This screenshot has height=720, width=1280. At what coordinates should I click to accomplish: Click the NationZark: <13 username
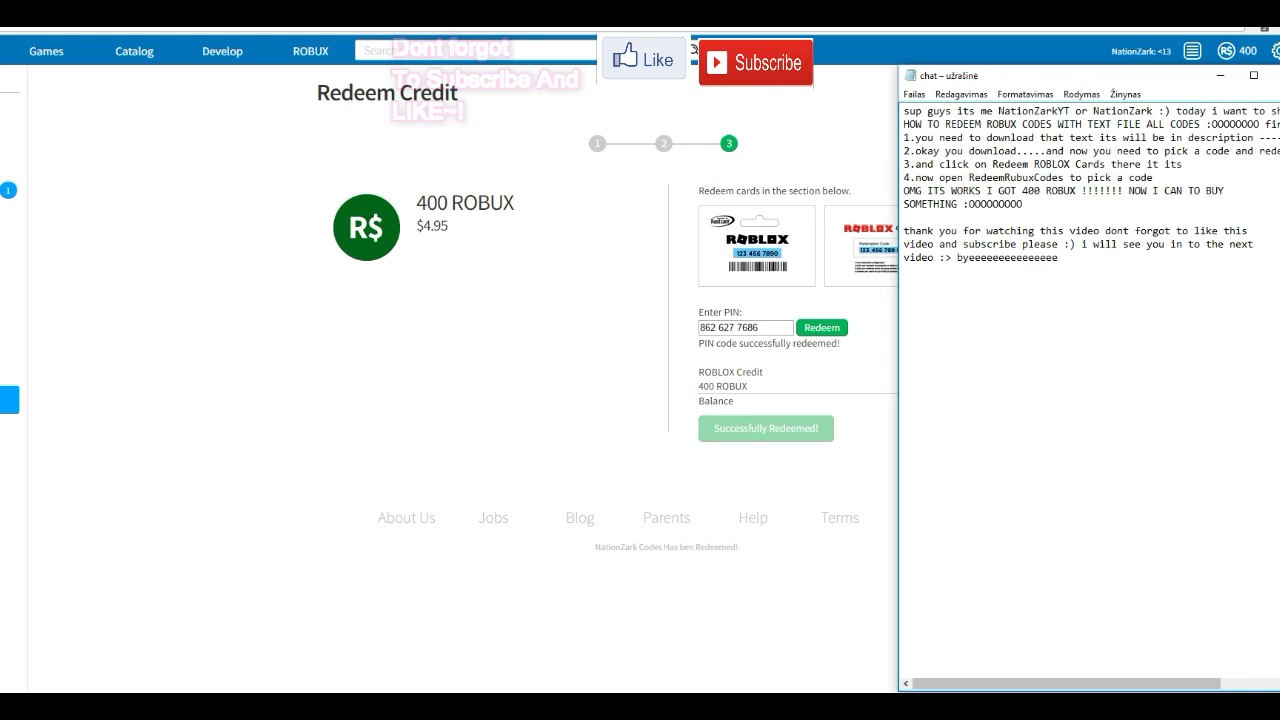coord(1141,51)
